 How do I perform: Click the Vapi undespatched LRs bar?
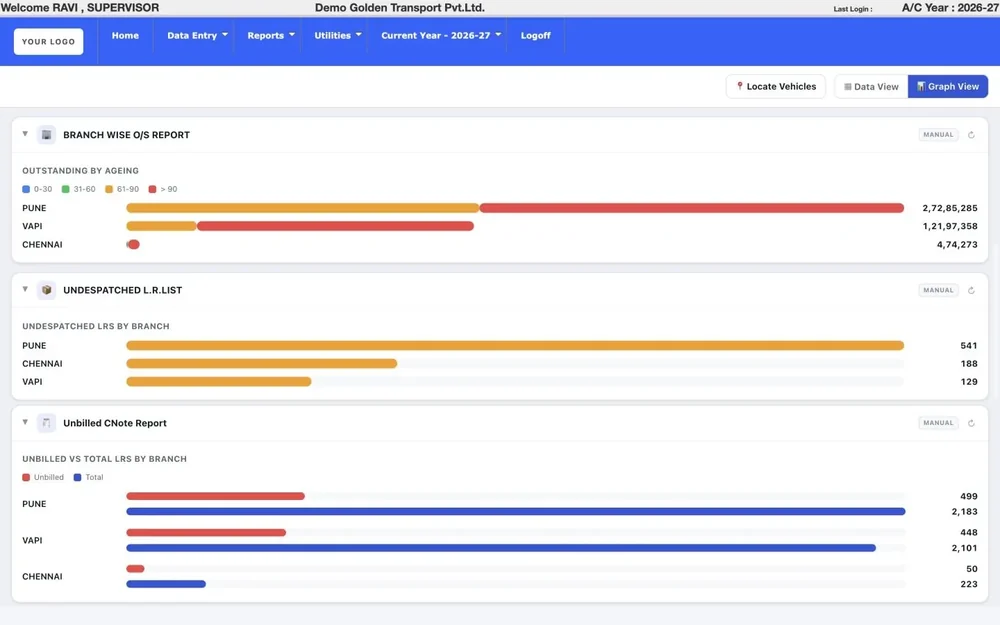[219, 381]
